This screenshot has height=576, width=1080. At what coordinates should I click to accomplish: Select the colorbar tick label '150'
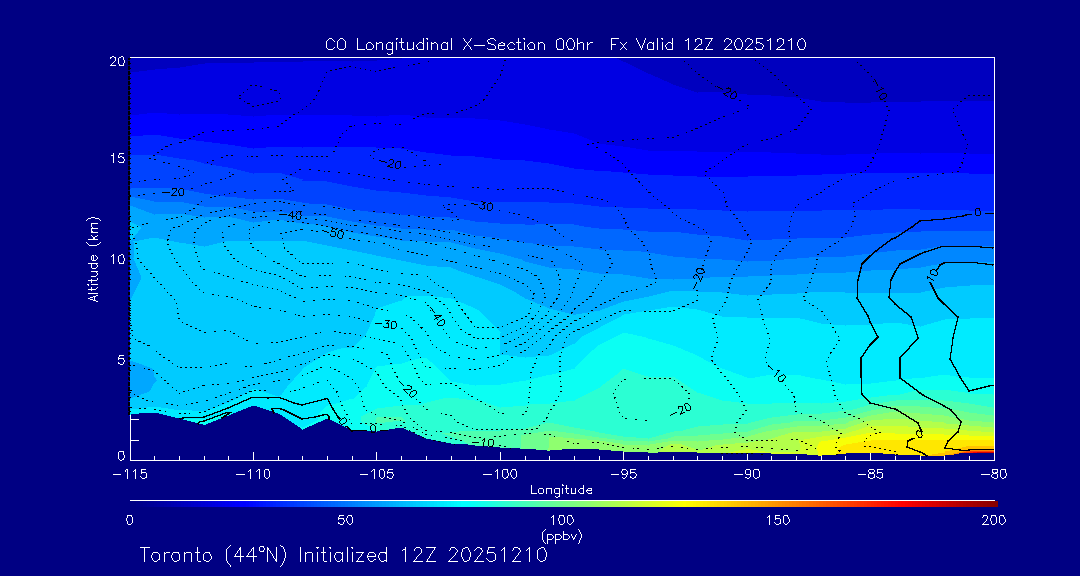[x=777, y=520]
